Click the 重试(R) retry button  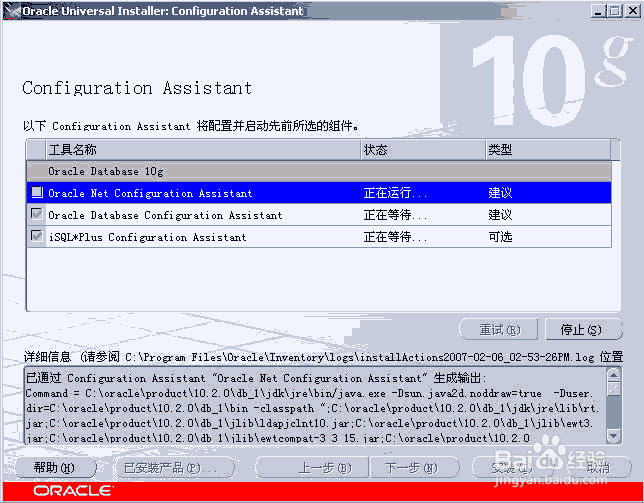pyautogui.click(x=499, y=330)
